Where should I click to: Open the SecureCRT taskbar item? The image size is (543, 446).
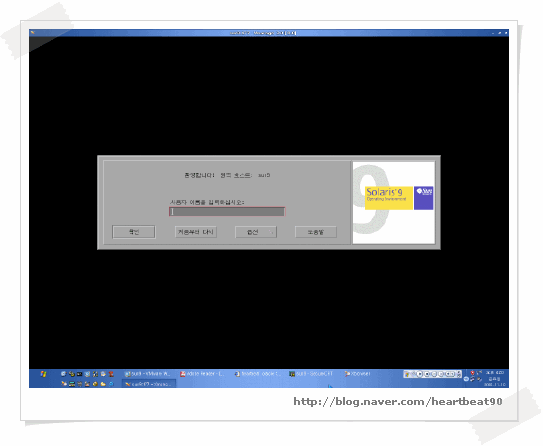(x=311, y=374)
